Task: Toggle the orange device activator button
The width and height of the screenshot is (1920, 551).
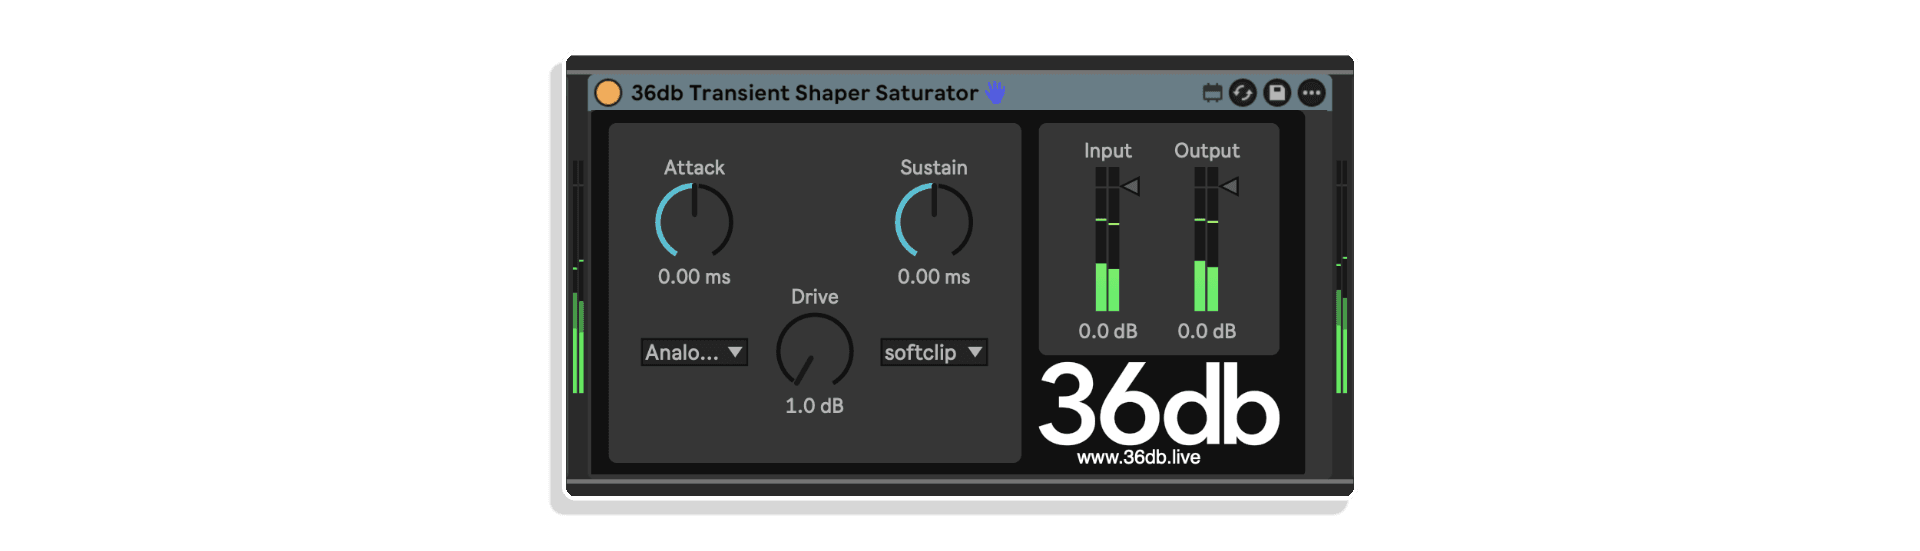Action: pyautogui.click(x=608, y=93)
